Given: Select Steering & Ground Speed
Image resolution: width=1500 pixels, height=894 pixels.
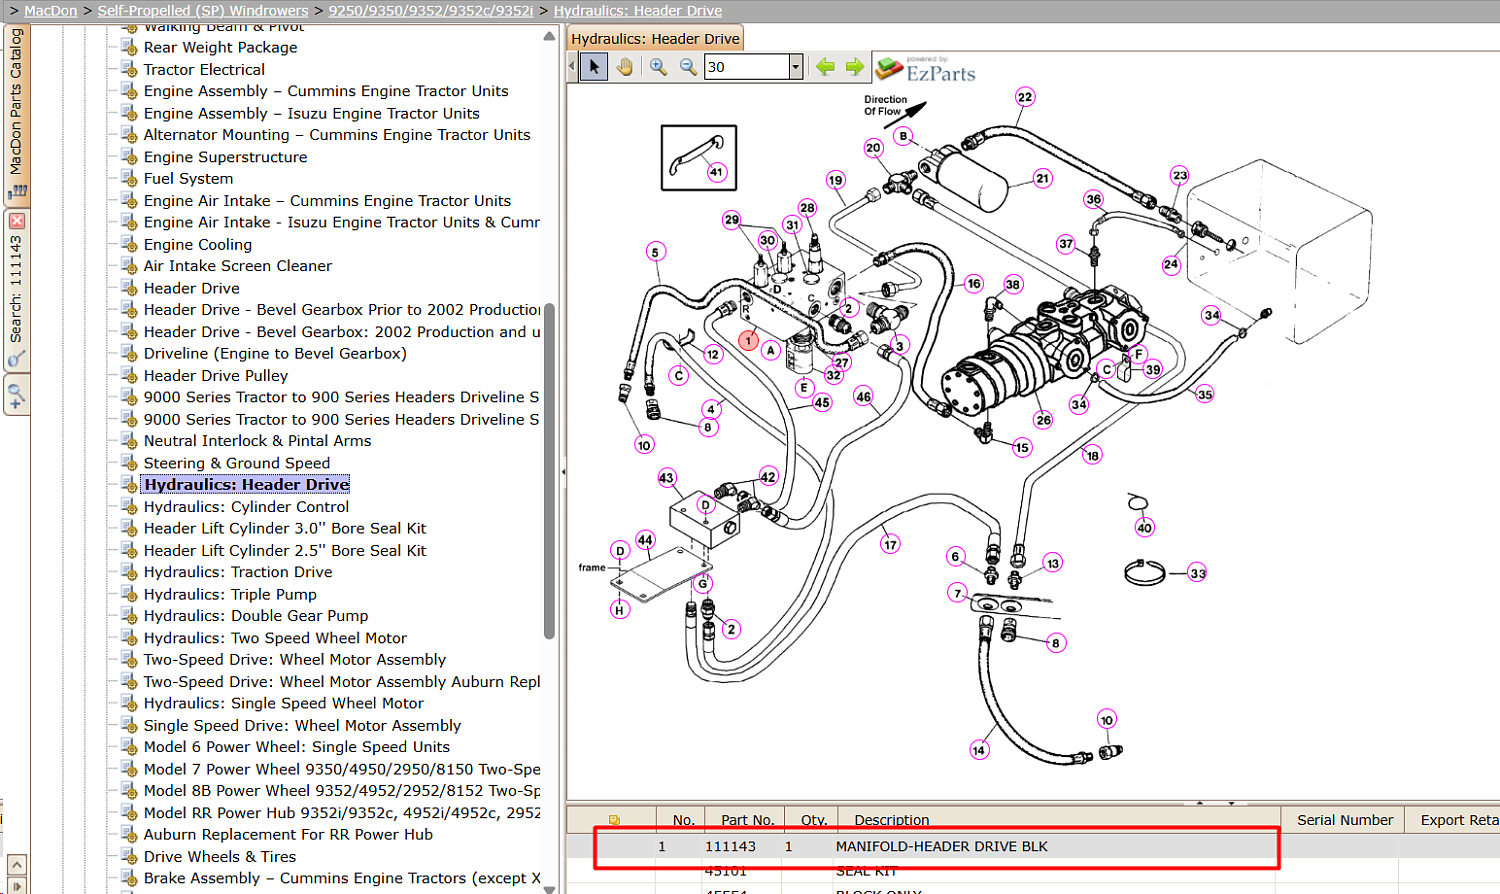Looking at the screenshot, I should point(237,463).
